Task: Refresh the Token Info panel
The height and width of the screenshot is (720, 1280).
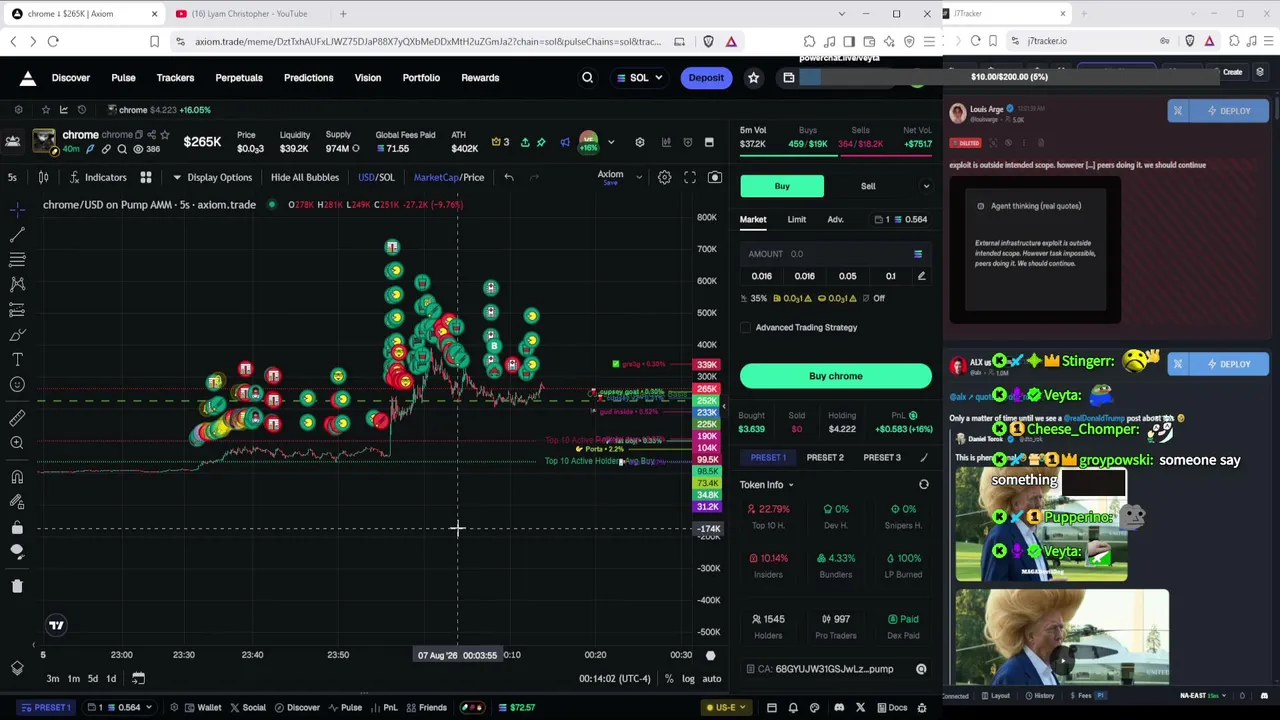Action: pyautogui.click(x=924, y=485)
